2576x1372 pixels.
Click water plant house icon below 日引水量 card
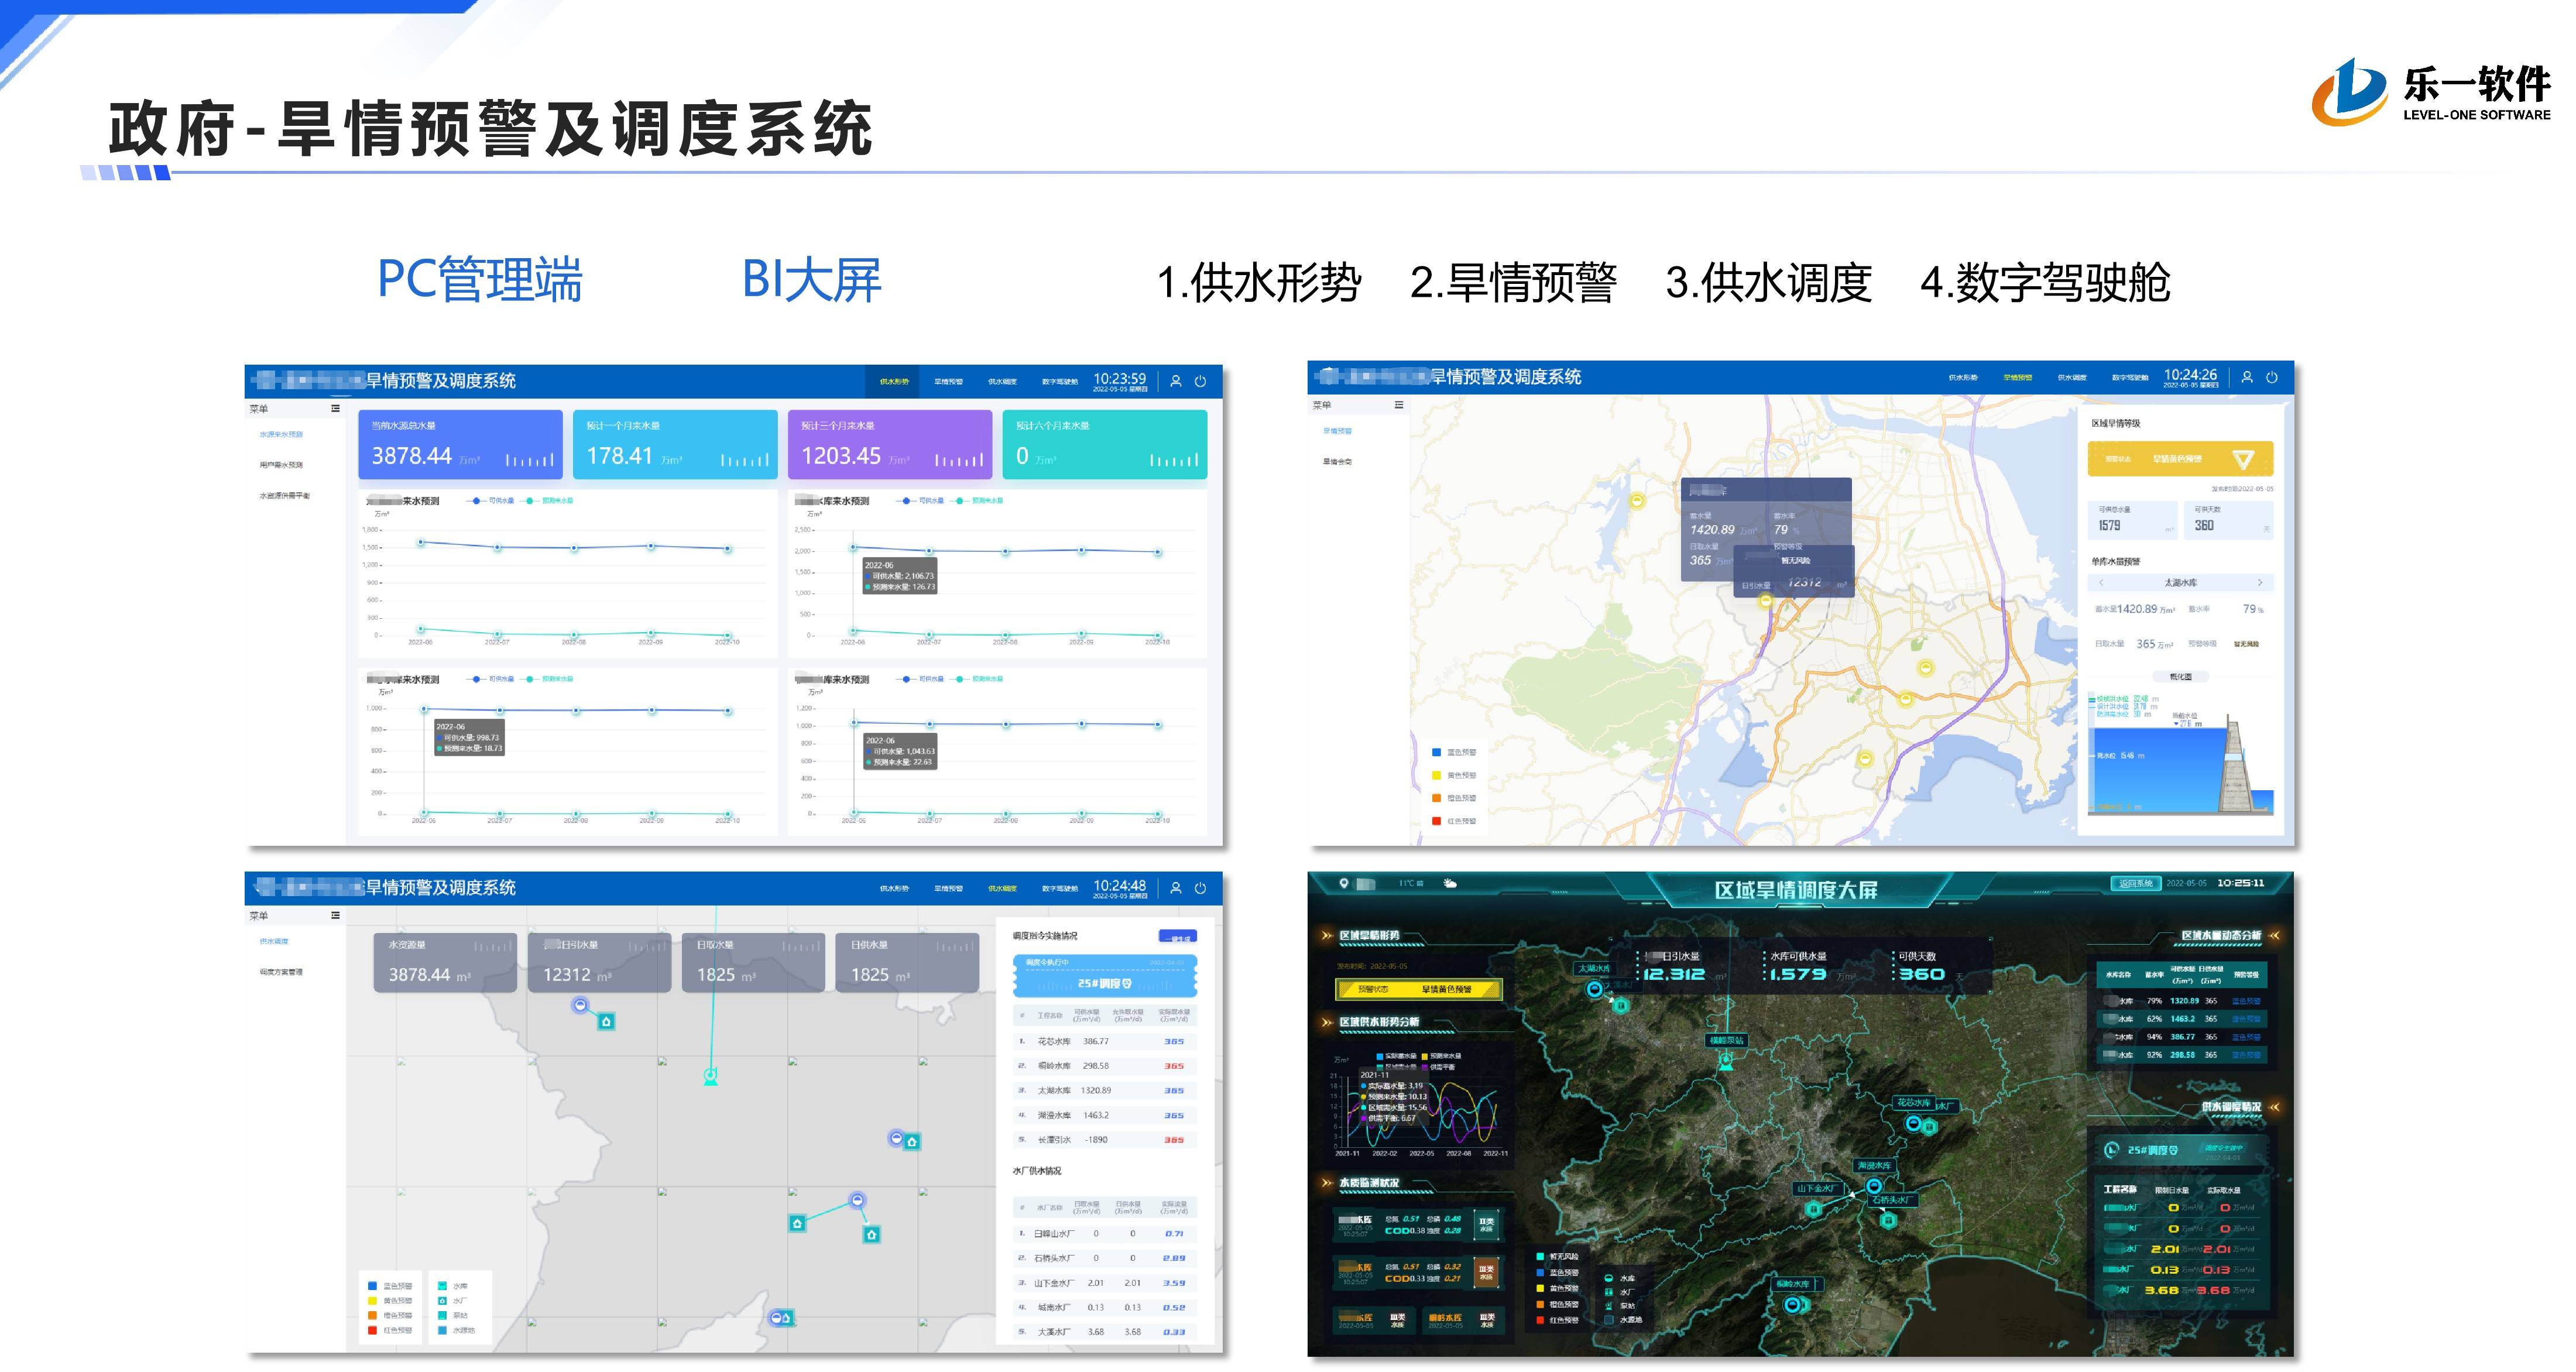(606, 1021)
